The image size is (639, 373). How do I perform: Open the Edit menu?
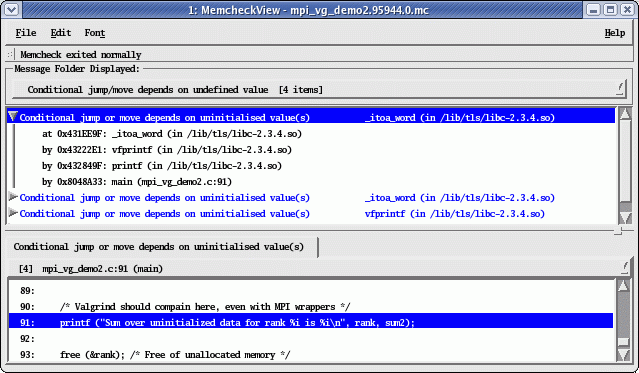(61, 33)
